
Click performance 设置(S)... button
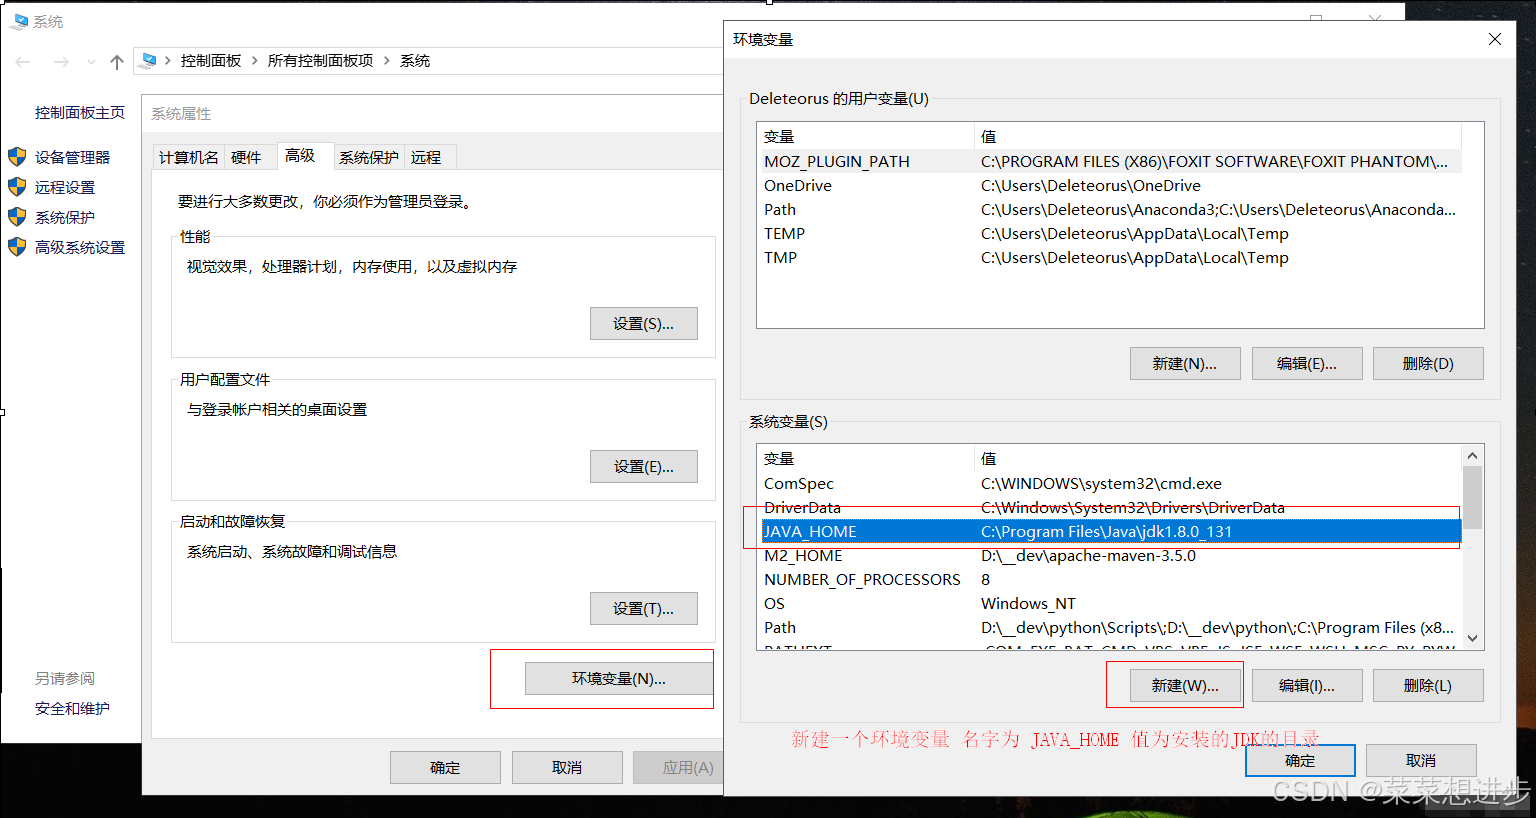click(644, 324)
